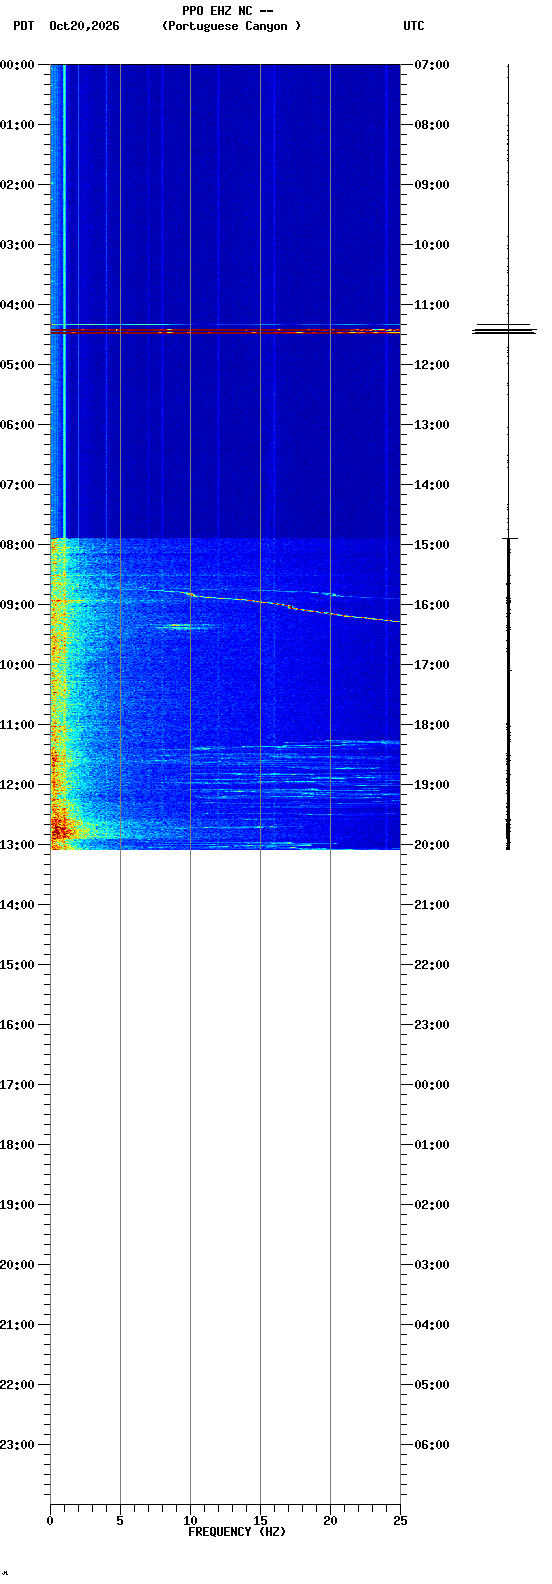Image resolution: width=552 pixels, height=1584 pixels.
Task: Click the '10:00' UTC time label
Action: click(x=432, y=245)
